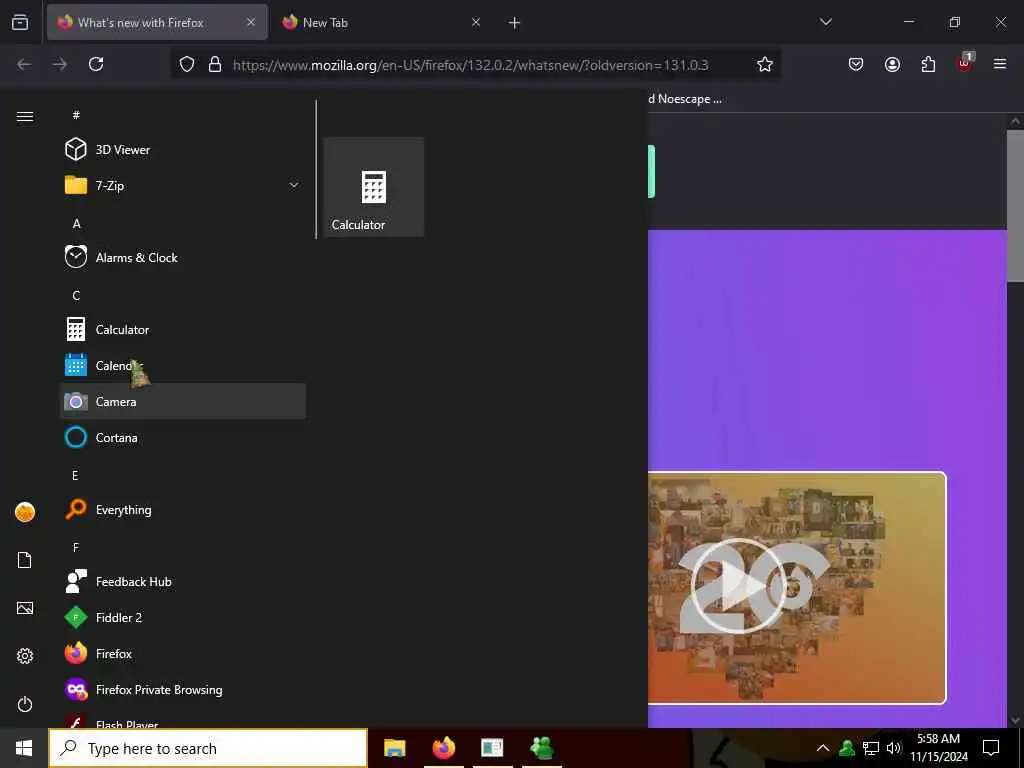
Task: Click the mozilla.org URL address bar
Action: click(x=470, y=65)
